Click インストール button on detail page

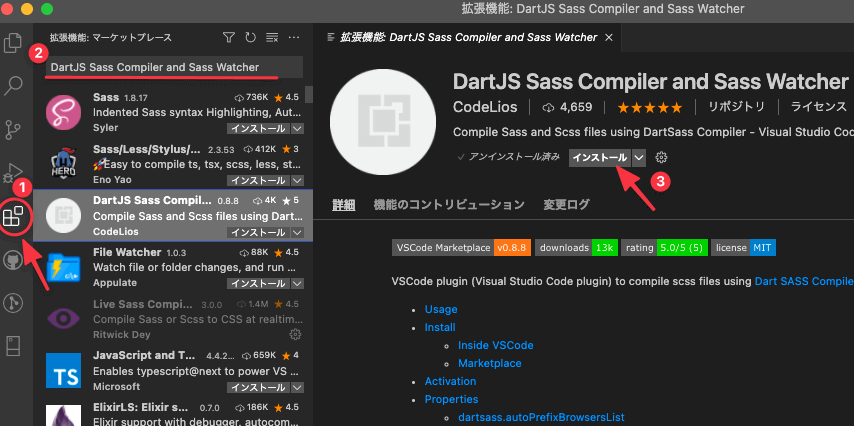pos(600,158)
